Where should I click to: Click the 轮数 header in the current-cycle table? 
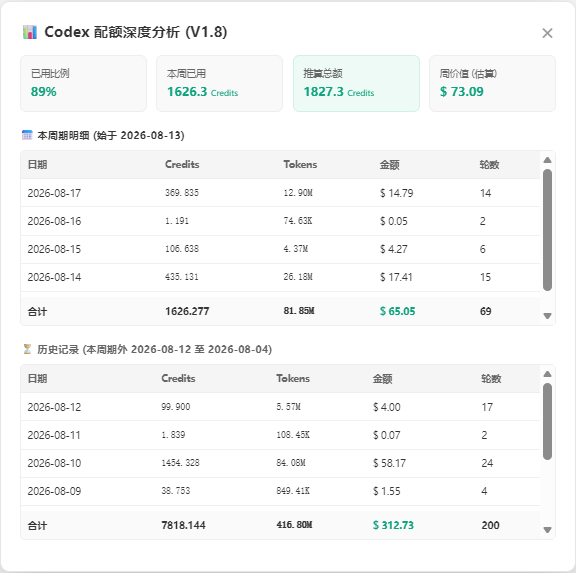pos(489,165)
